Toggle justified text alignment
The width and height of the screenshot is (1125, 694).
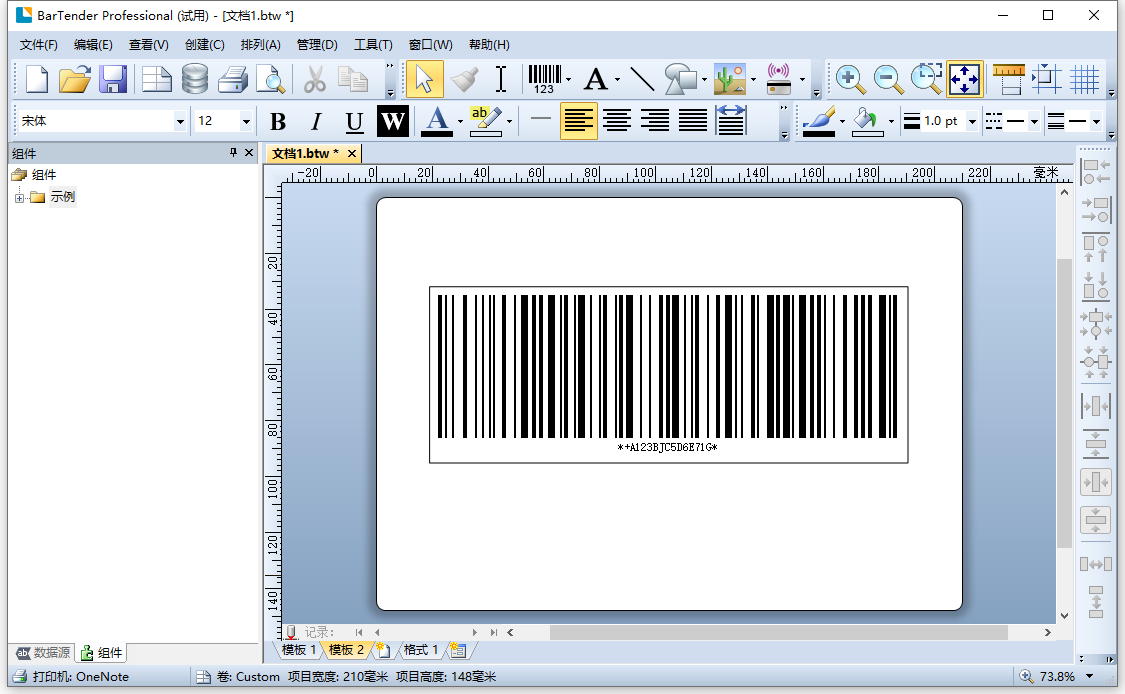click(693, 121)
